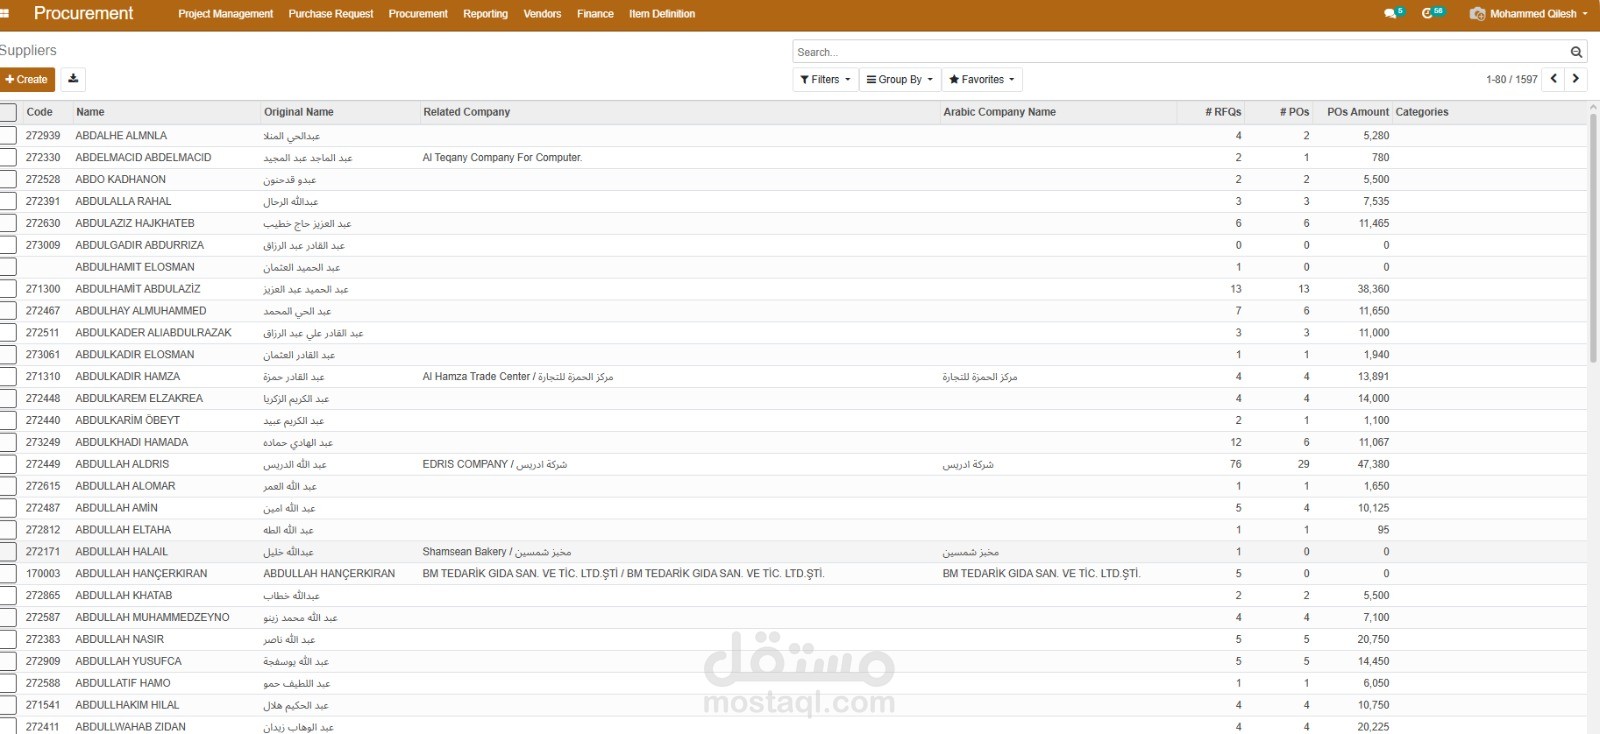Click Mohammed Qilesh user avatar
Viewport: 1600px width, 734px height.
point(1477,14)
